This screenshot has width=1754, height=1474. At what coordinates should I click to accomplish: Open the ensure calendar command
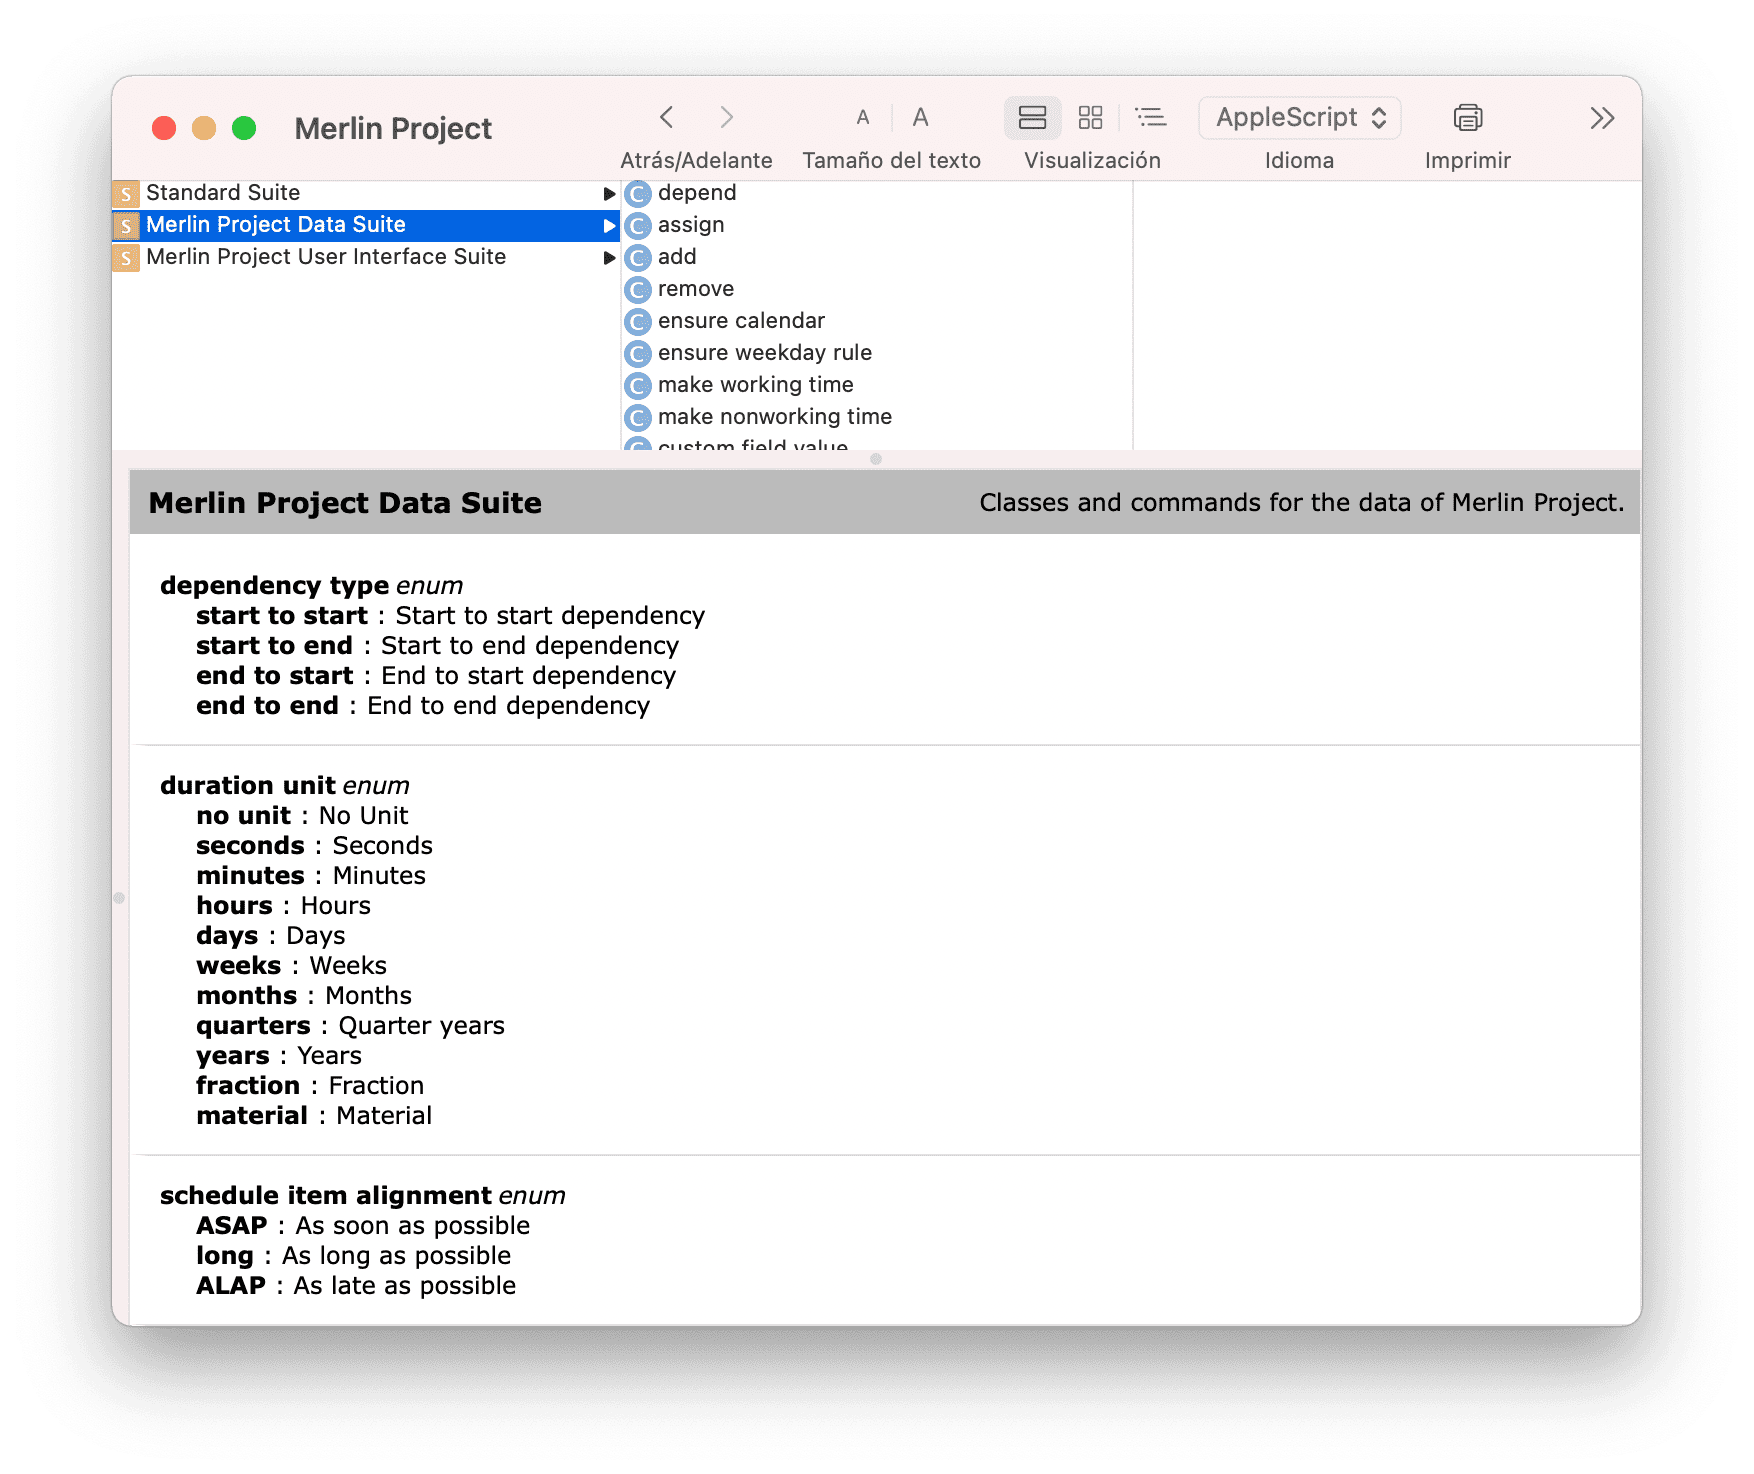741,321
